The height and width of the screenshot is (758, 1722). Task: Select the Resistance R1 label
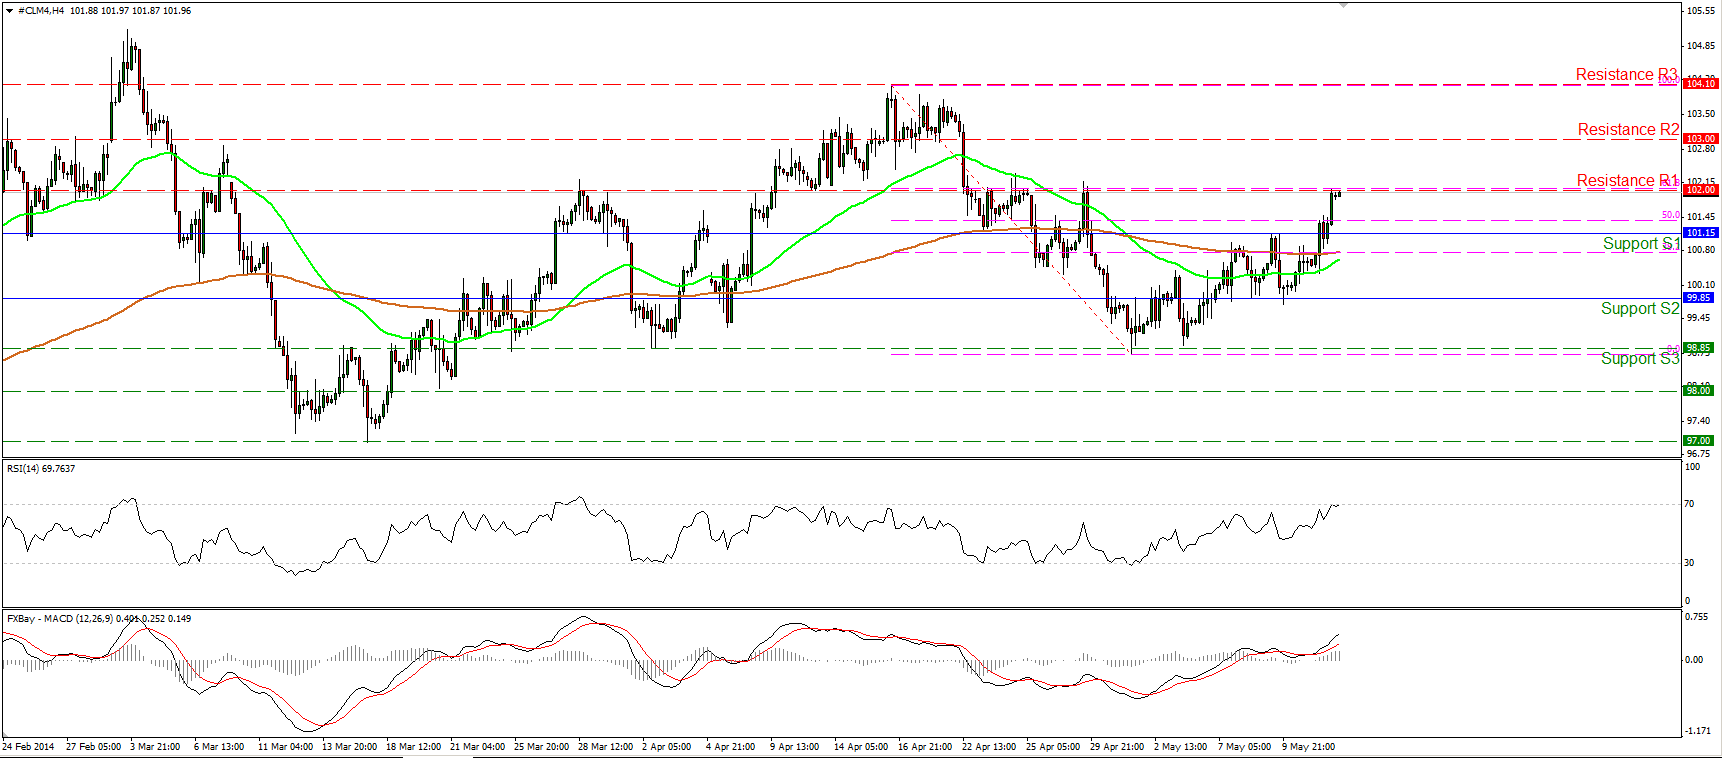pos(1627,181)
